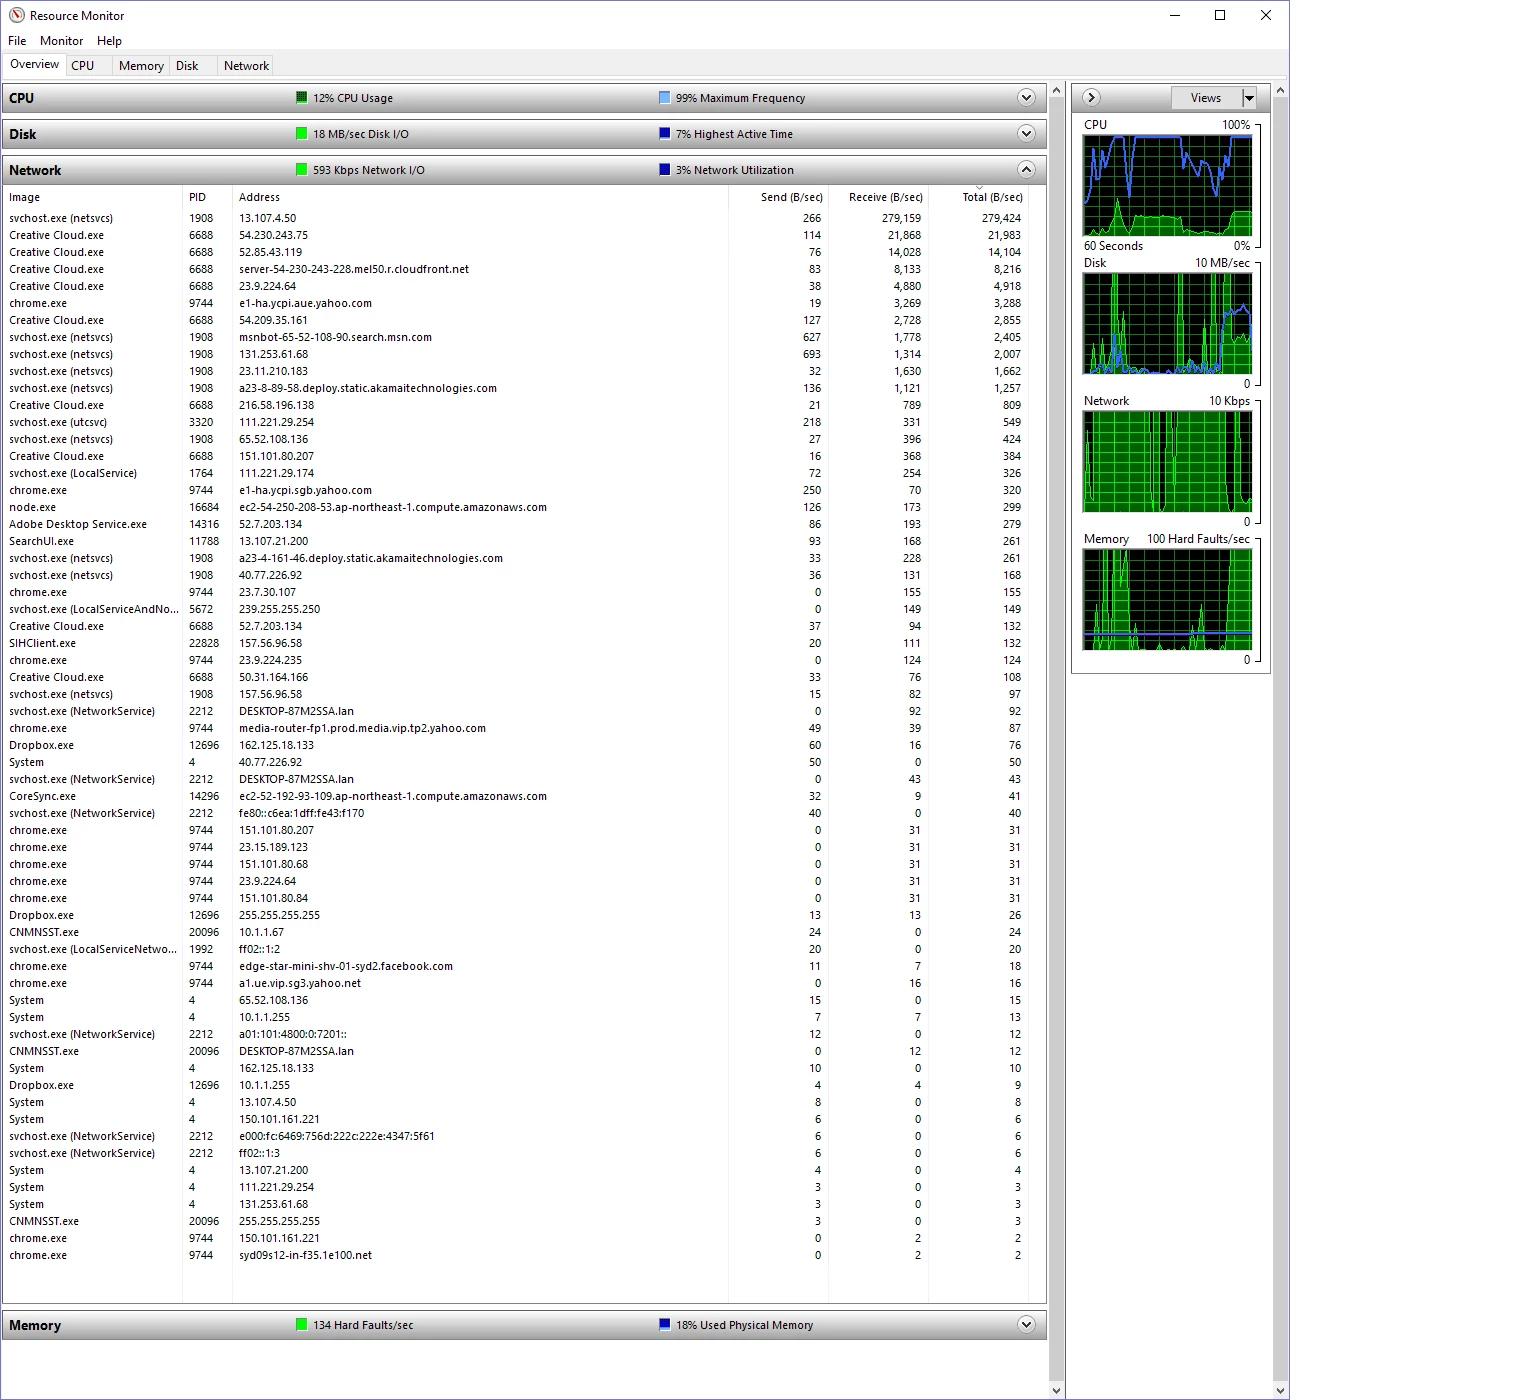Image resolution: width=1536 pixels, height=1400 pixels.
Task: Click the CPU section header title
Action: point(21,98)
